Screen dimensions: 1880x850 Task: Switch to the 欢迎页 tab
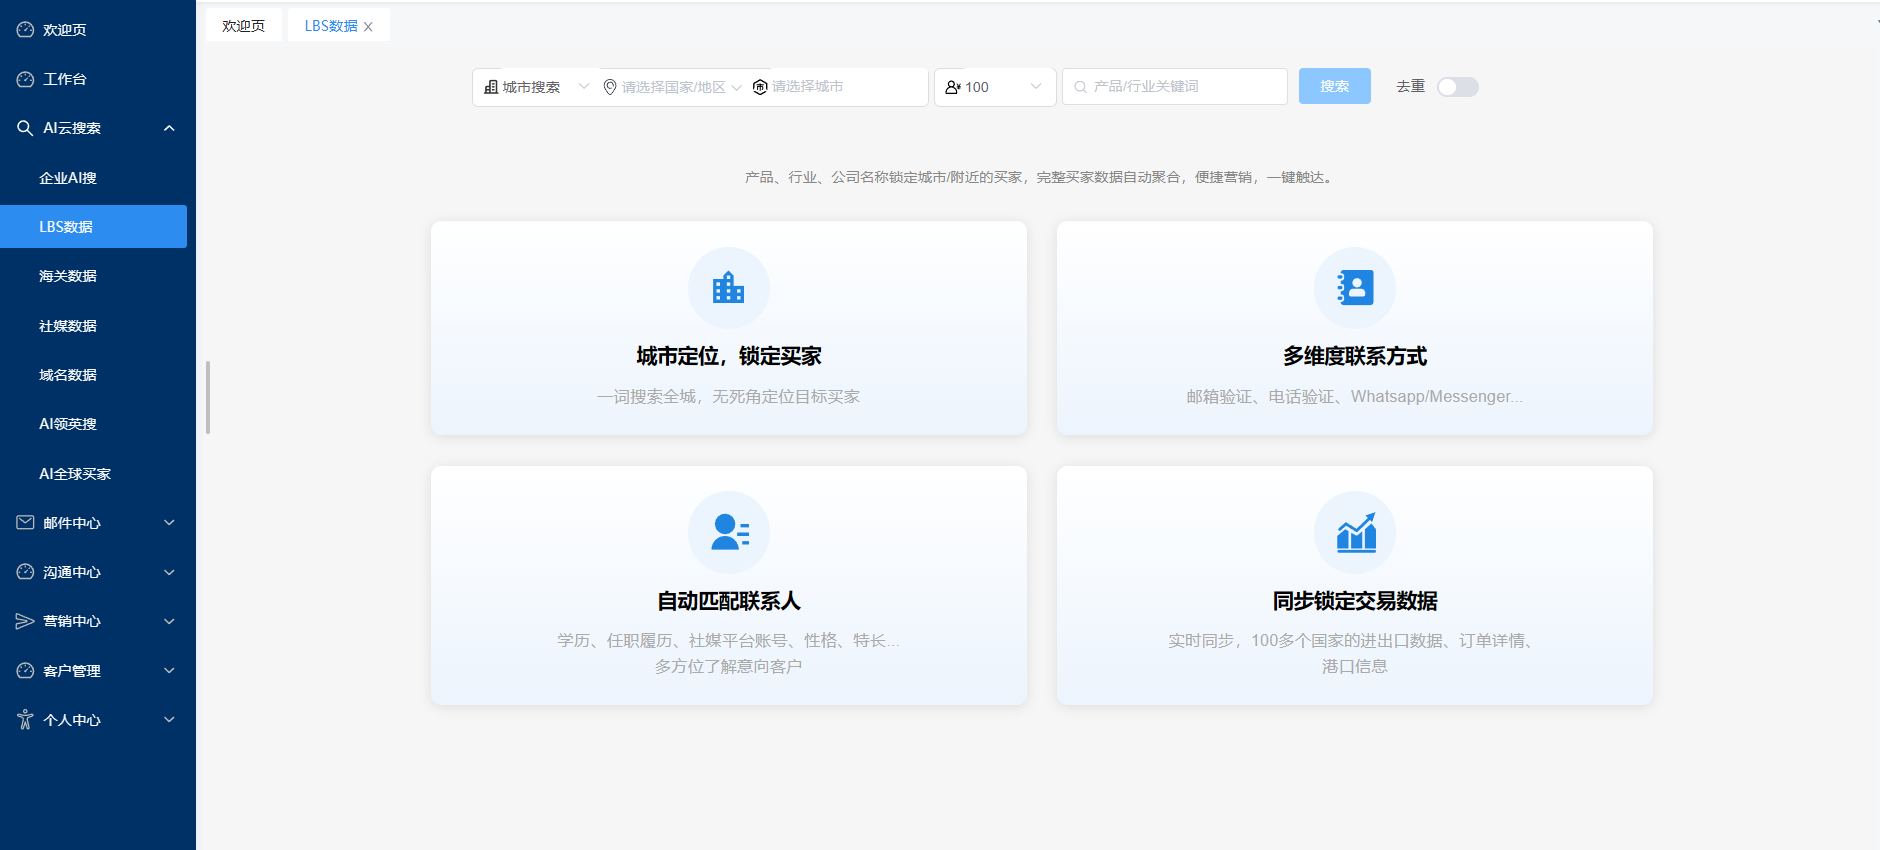(243, 26)
